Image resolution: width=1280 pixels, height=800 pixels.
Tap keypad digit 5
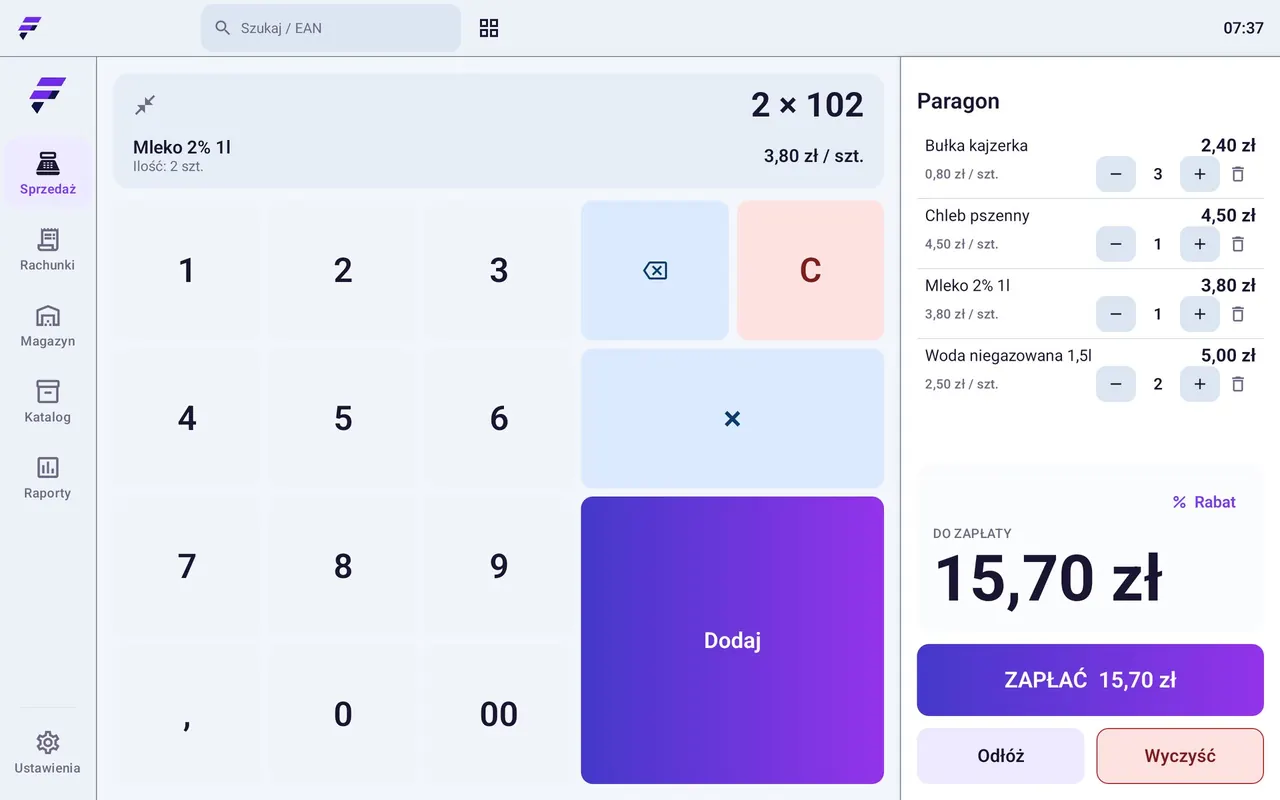343,418
